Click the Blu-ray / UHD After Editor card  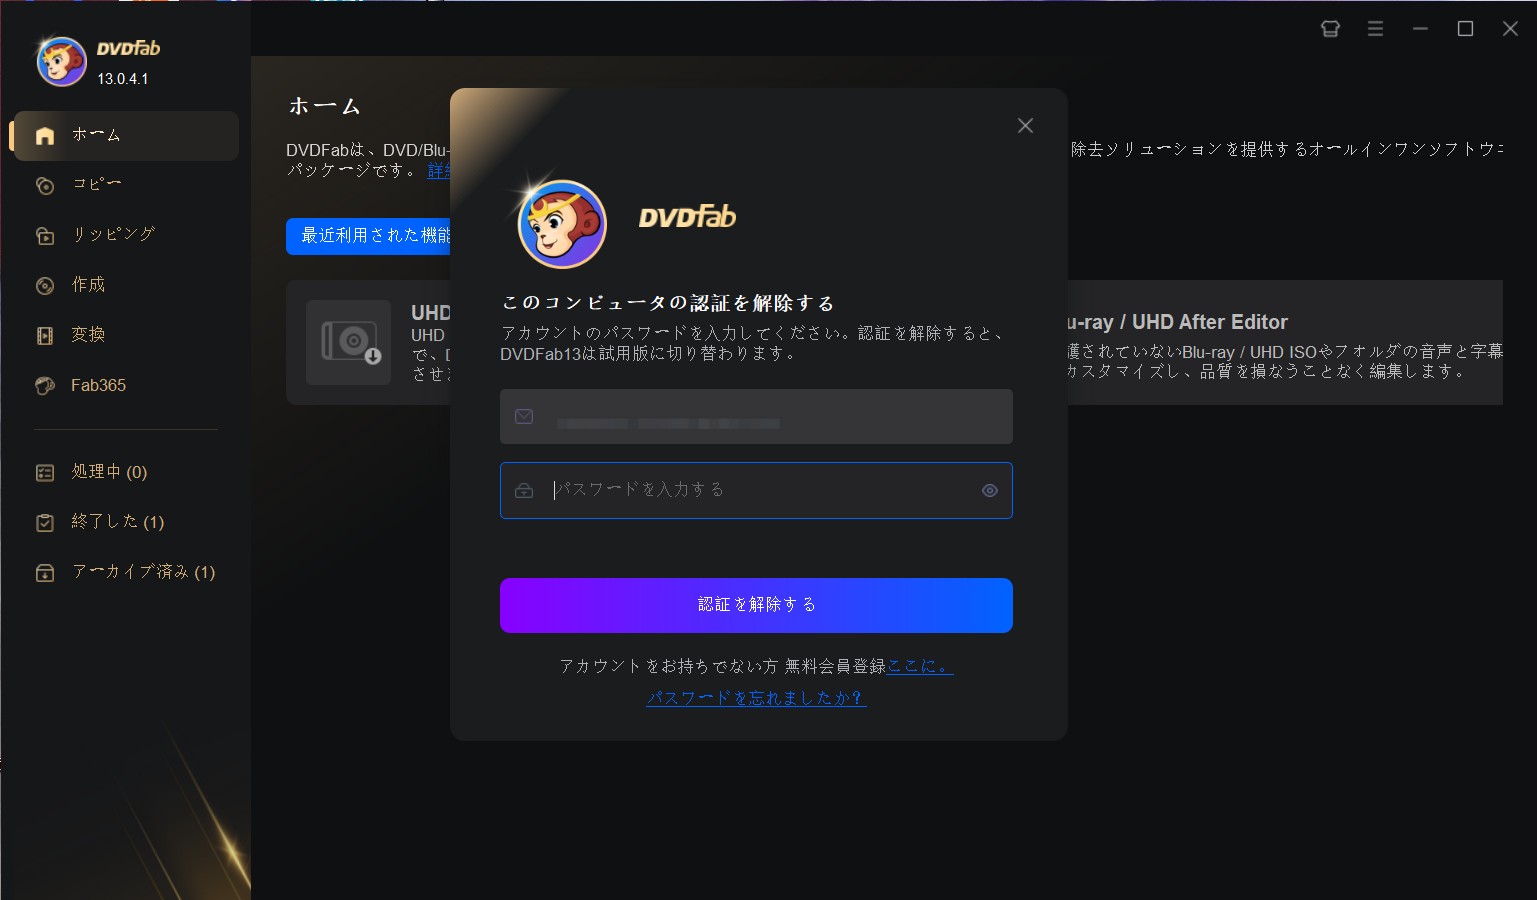[x=1285, y=342]
